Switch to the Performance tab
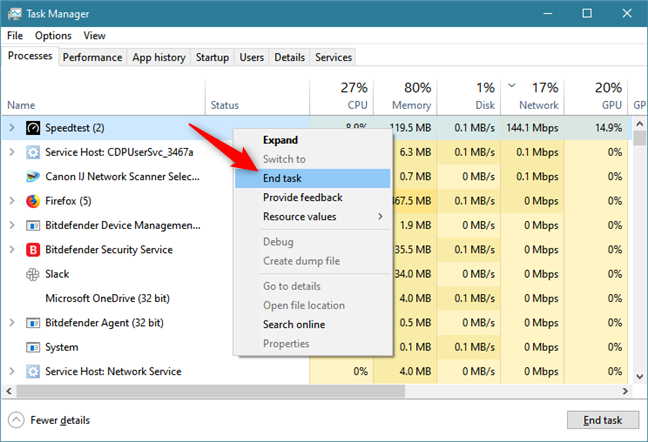 pos(92,57)
